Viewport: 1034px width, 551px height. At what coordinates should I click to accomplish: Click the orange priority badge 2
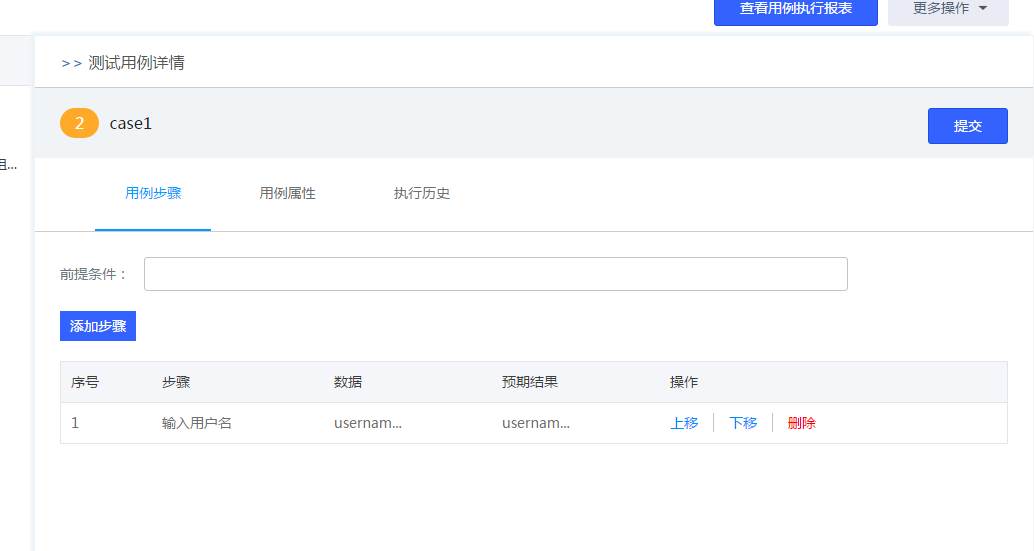(x=79, y=123)
